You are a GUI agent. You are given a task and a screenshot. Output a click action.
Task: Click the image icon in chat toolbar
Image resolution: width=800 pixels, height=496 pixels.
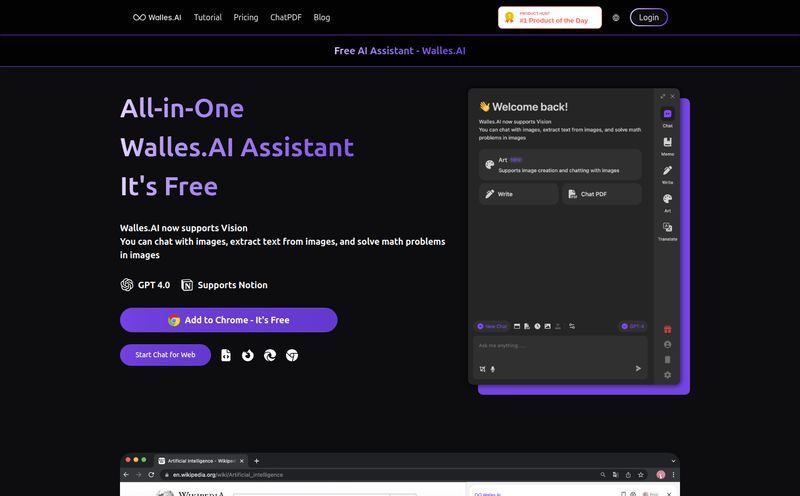pyautogui.click(x=547, y=326)
